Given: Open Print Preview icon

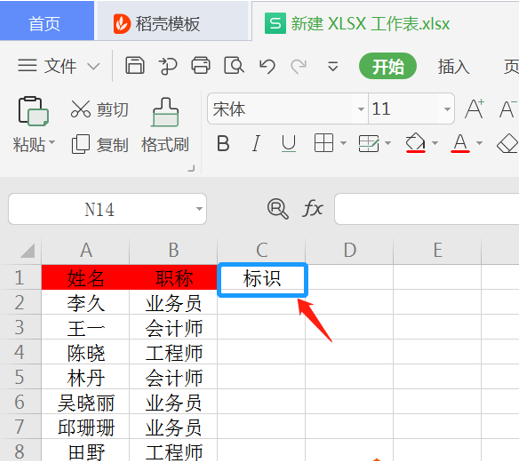Looking at the screenshot, I should point(234,65).
